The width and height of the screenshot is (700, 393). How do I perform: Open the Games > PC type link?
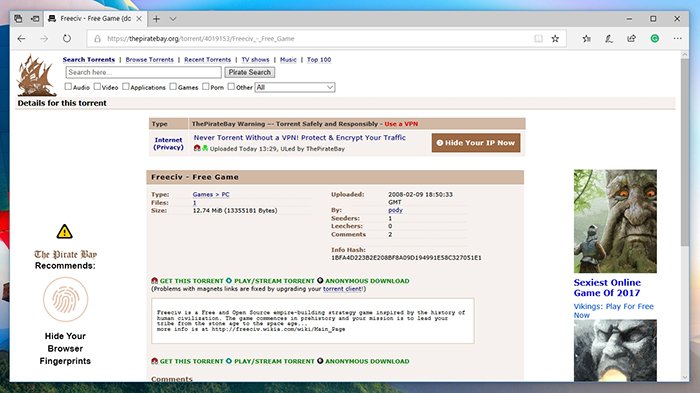point(211,194)
